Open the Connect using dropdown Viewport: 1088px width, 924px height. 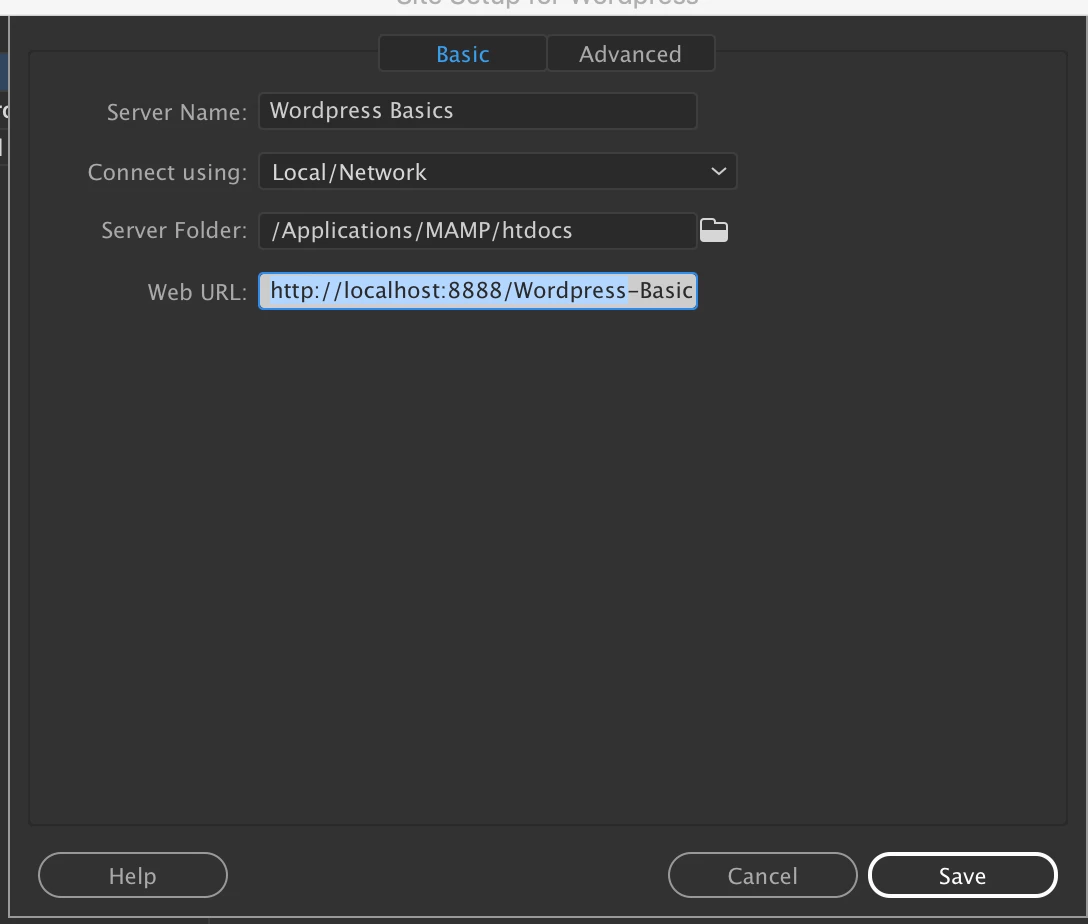click(x=498, y=171)
